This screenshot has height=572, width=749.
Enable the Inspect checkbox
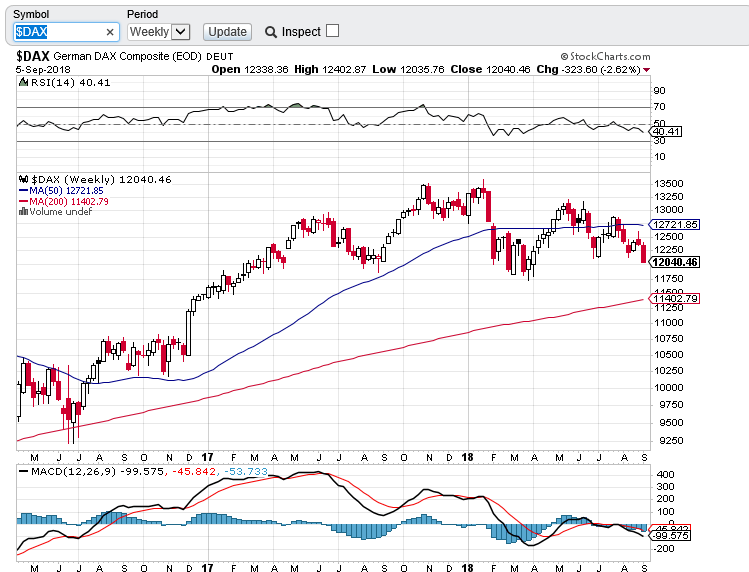332,31
